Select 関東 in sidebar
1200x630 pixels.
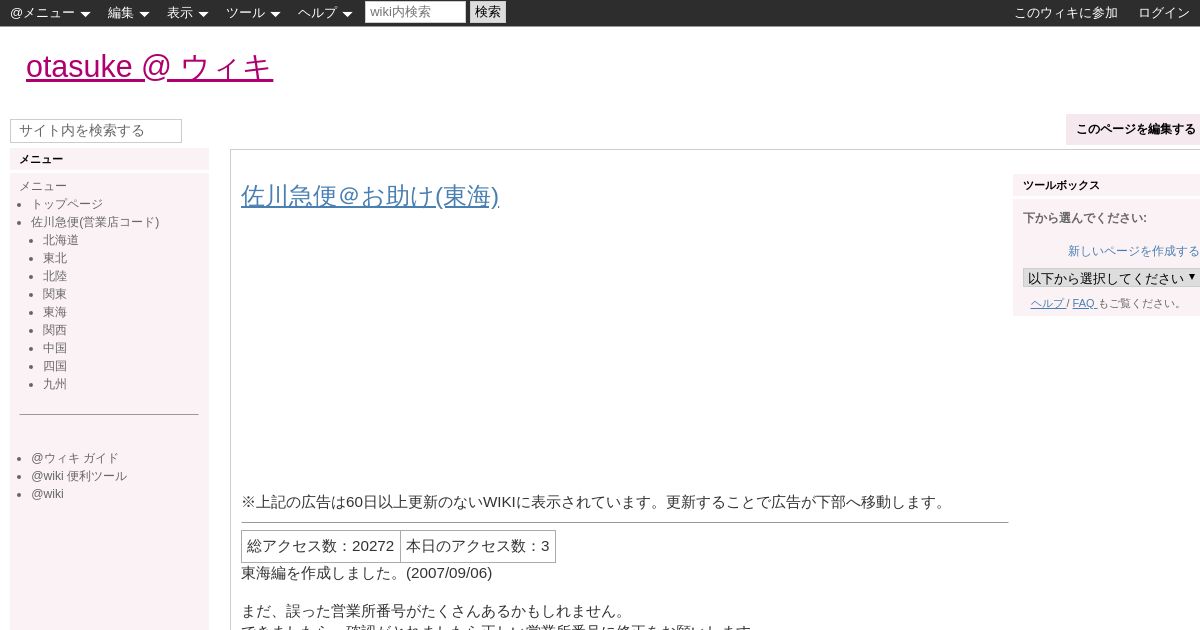(x=55, y=294)
